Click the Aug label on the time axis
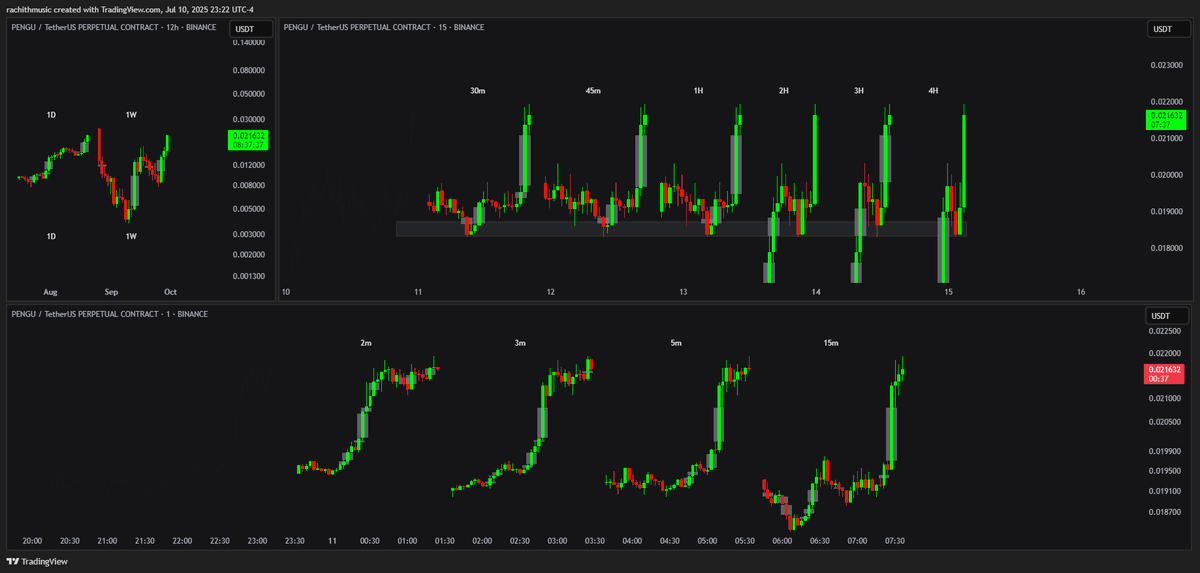This screenshot has height=573, width=1200. coord(50,292)
